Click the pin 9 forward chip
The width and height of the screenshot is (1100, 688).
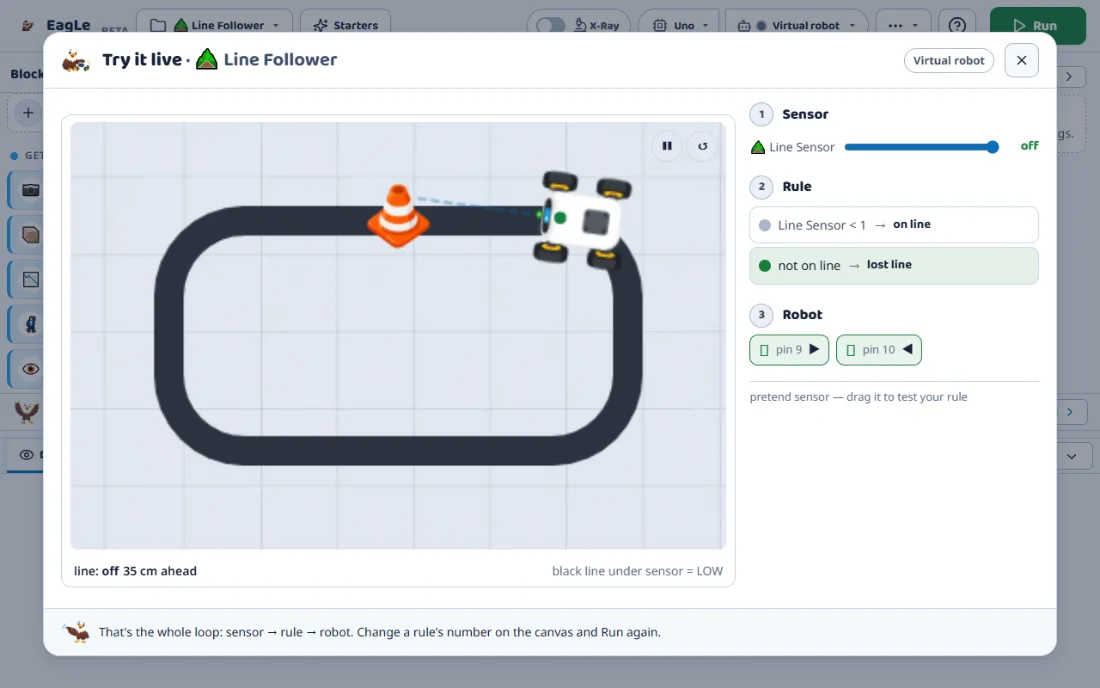[x=789, y=349]
